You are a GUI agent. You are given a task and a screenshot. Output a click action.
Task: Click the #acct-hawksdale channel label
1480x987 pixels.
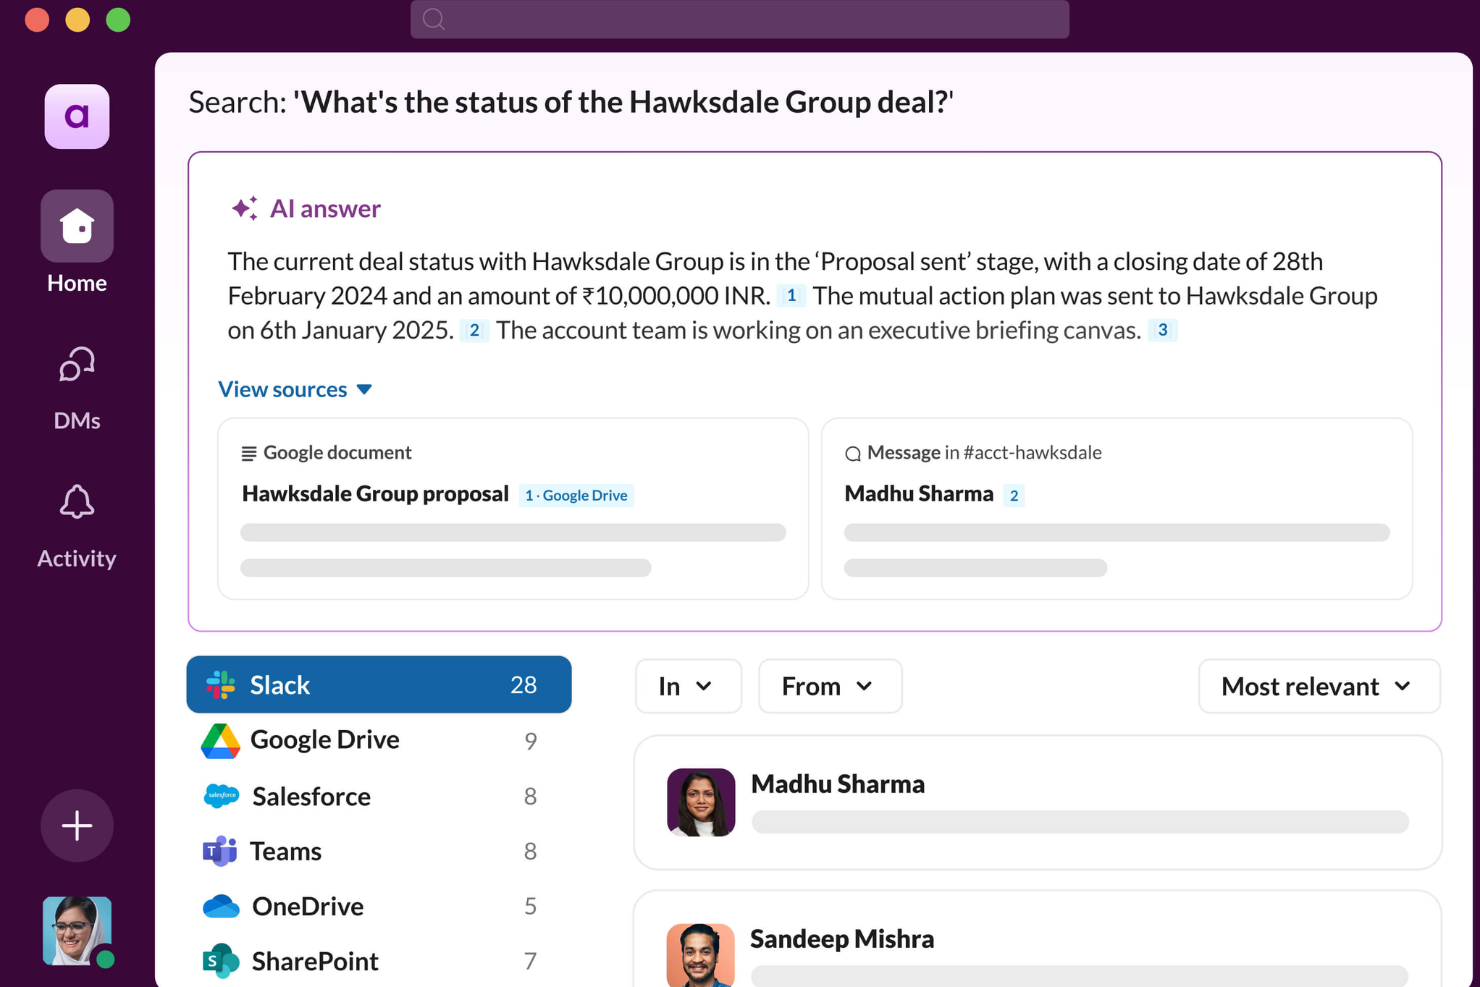pos(1032,453)
